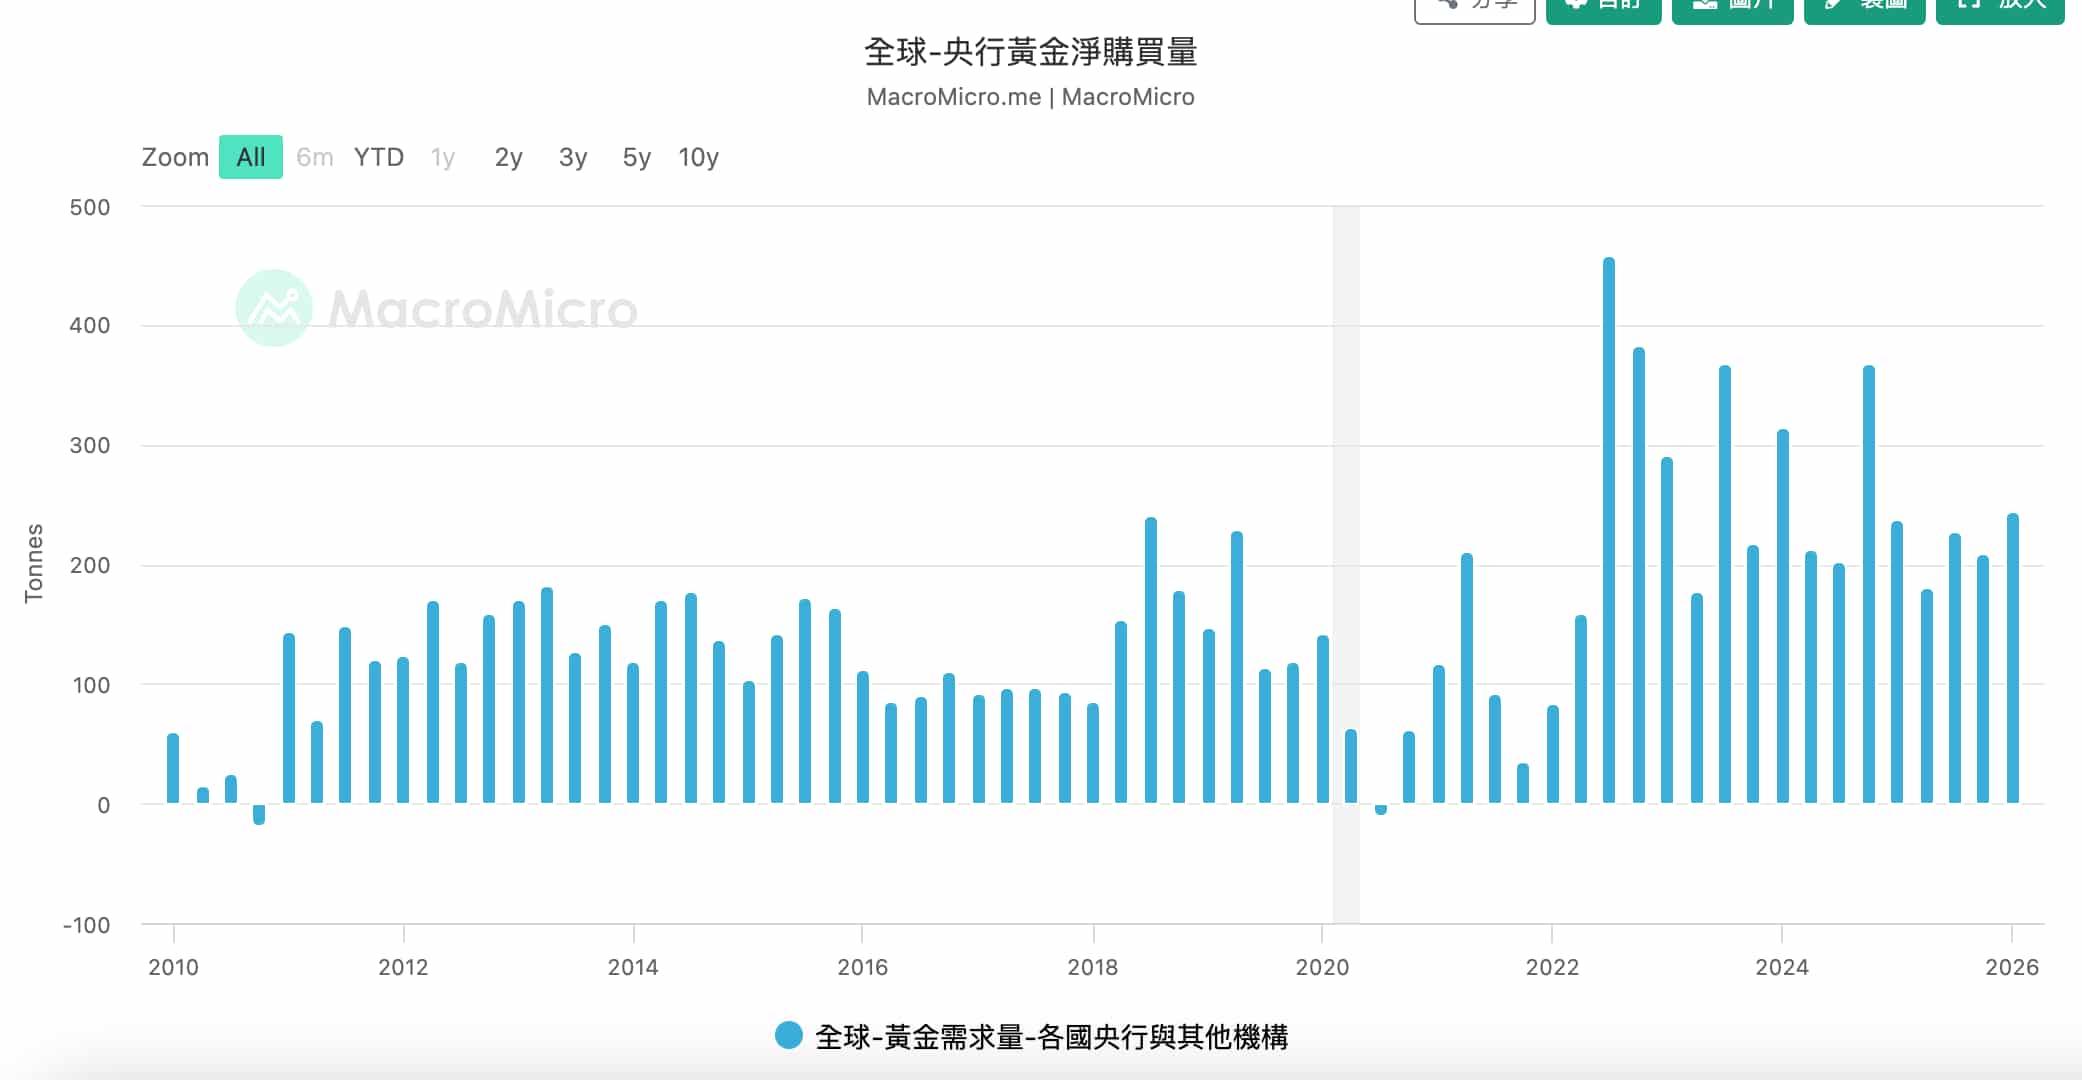Screen dimensions: 2082x1080
Task: Click the rightmost bar near 2026
Action: [2013, 658]
